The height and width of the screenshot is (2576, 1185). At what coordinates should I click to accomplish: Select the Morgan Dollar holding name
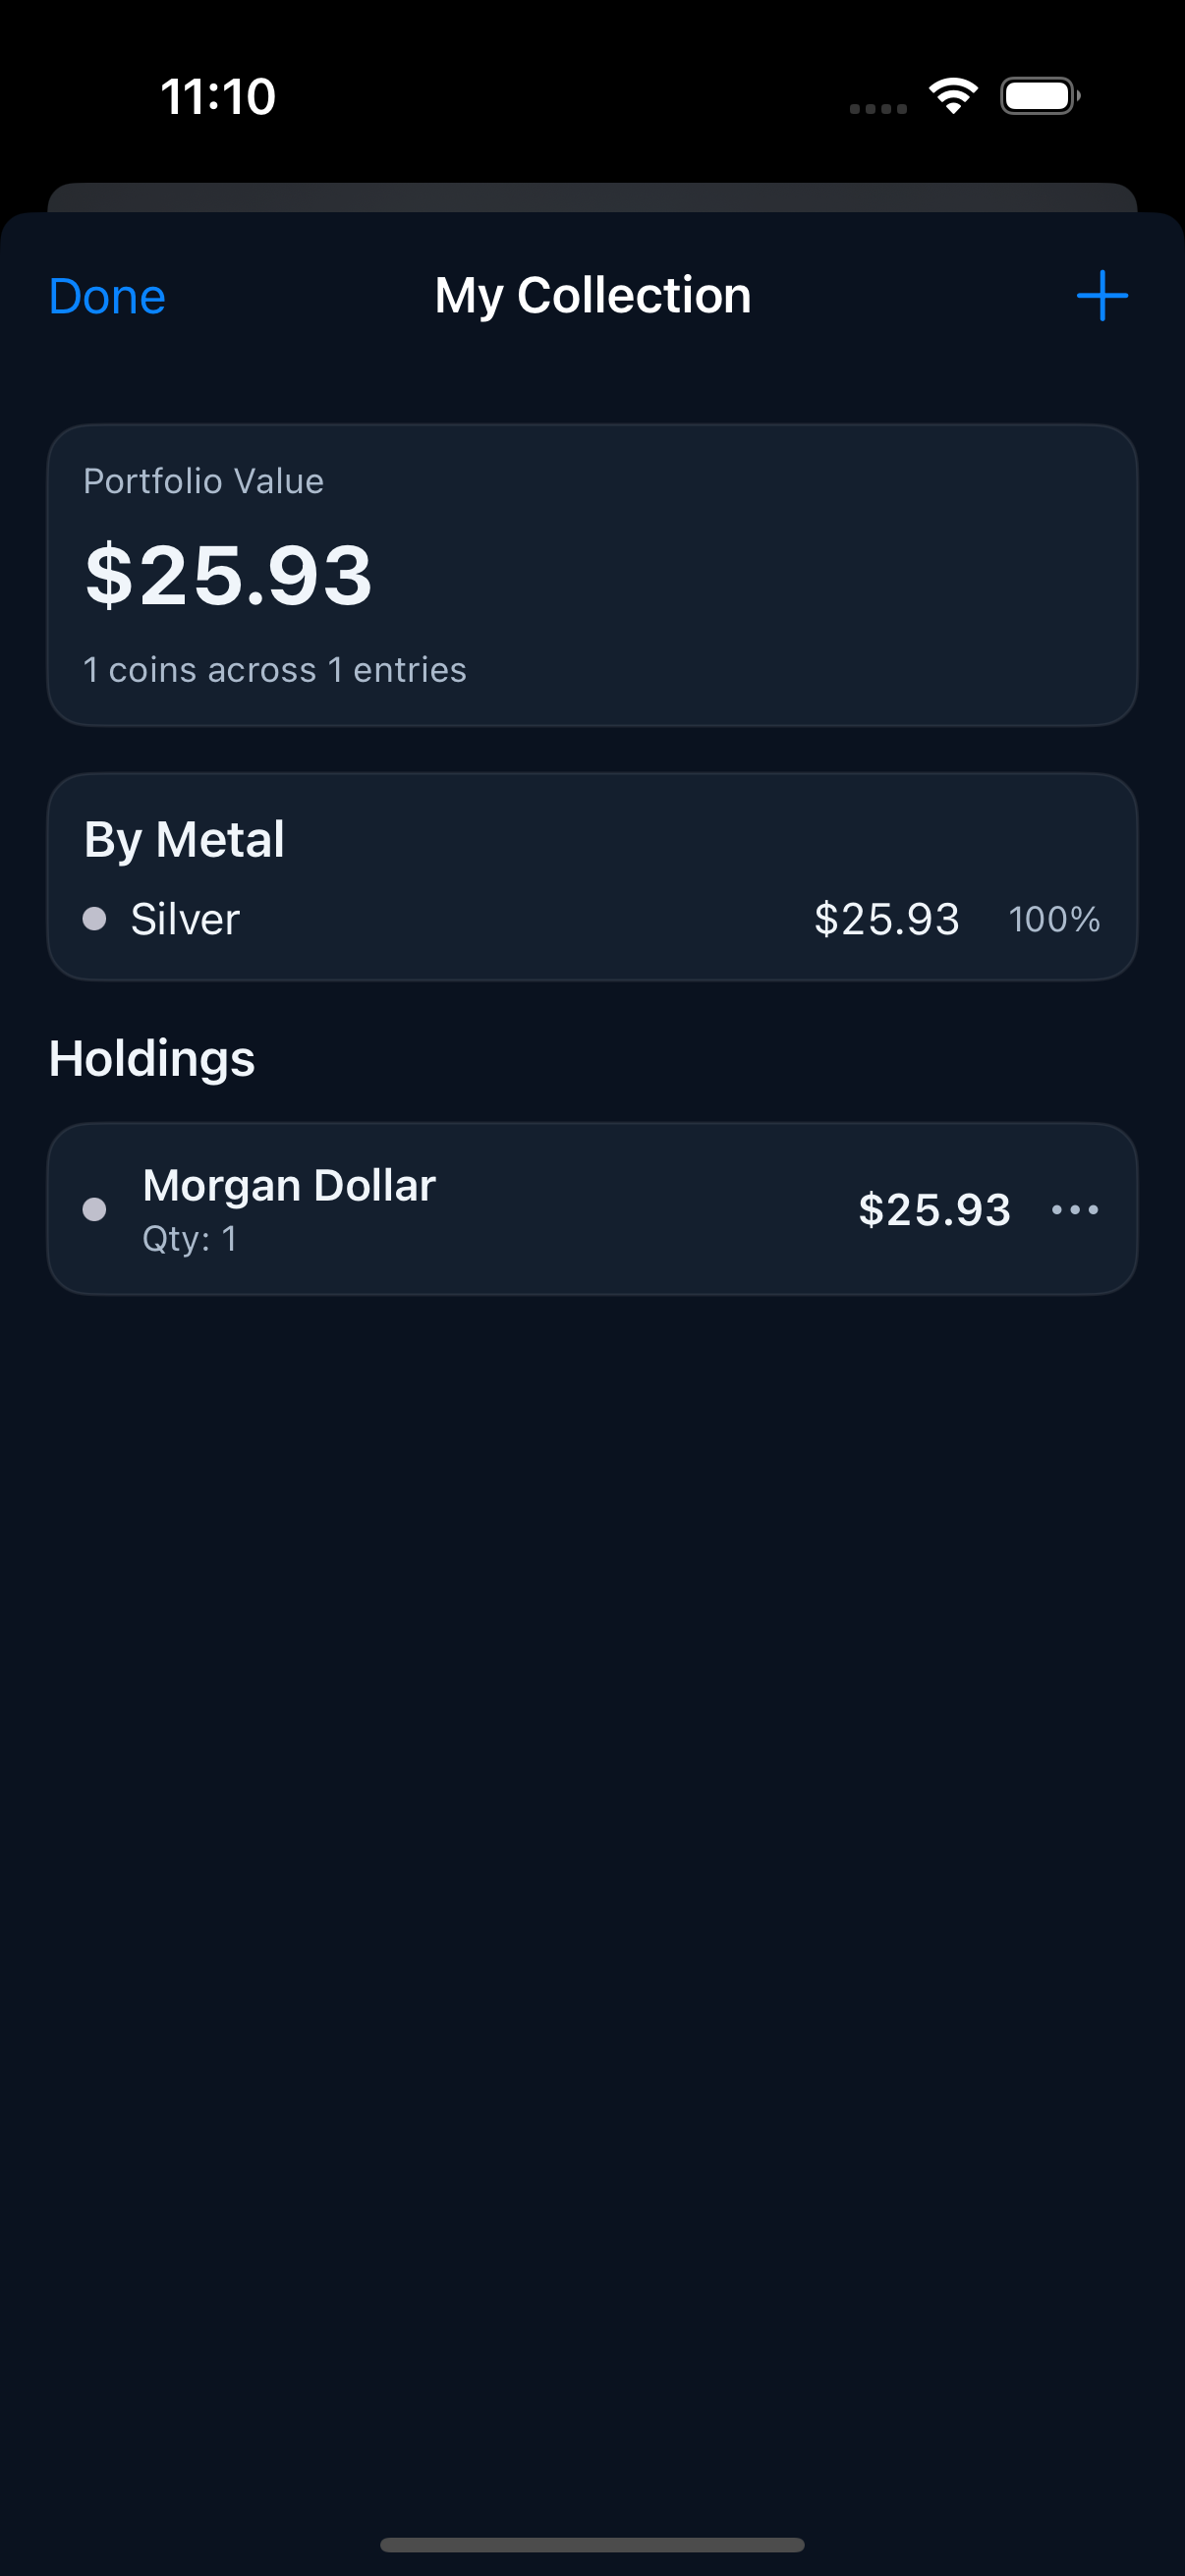coord(289,1186)
